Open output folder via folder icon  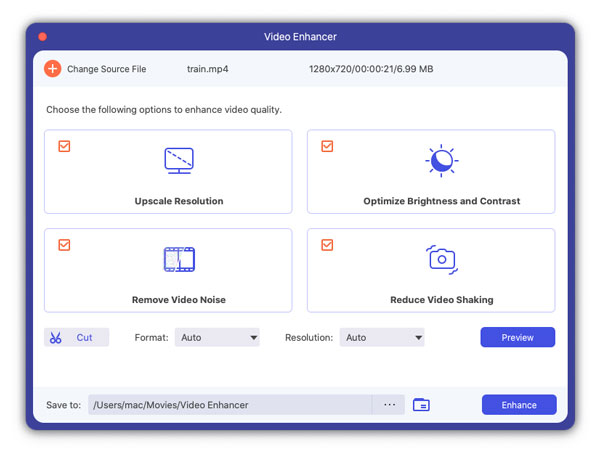(x=421, y=405)
